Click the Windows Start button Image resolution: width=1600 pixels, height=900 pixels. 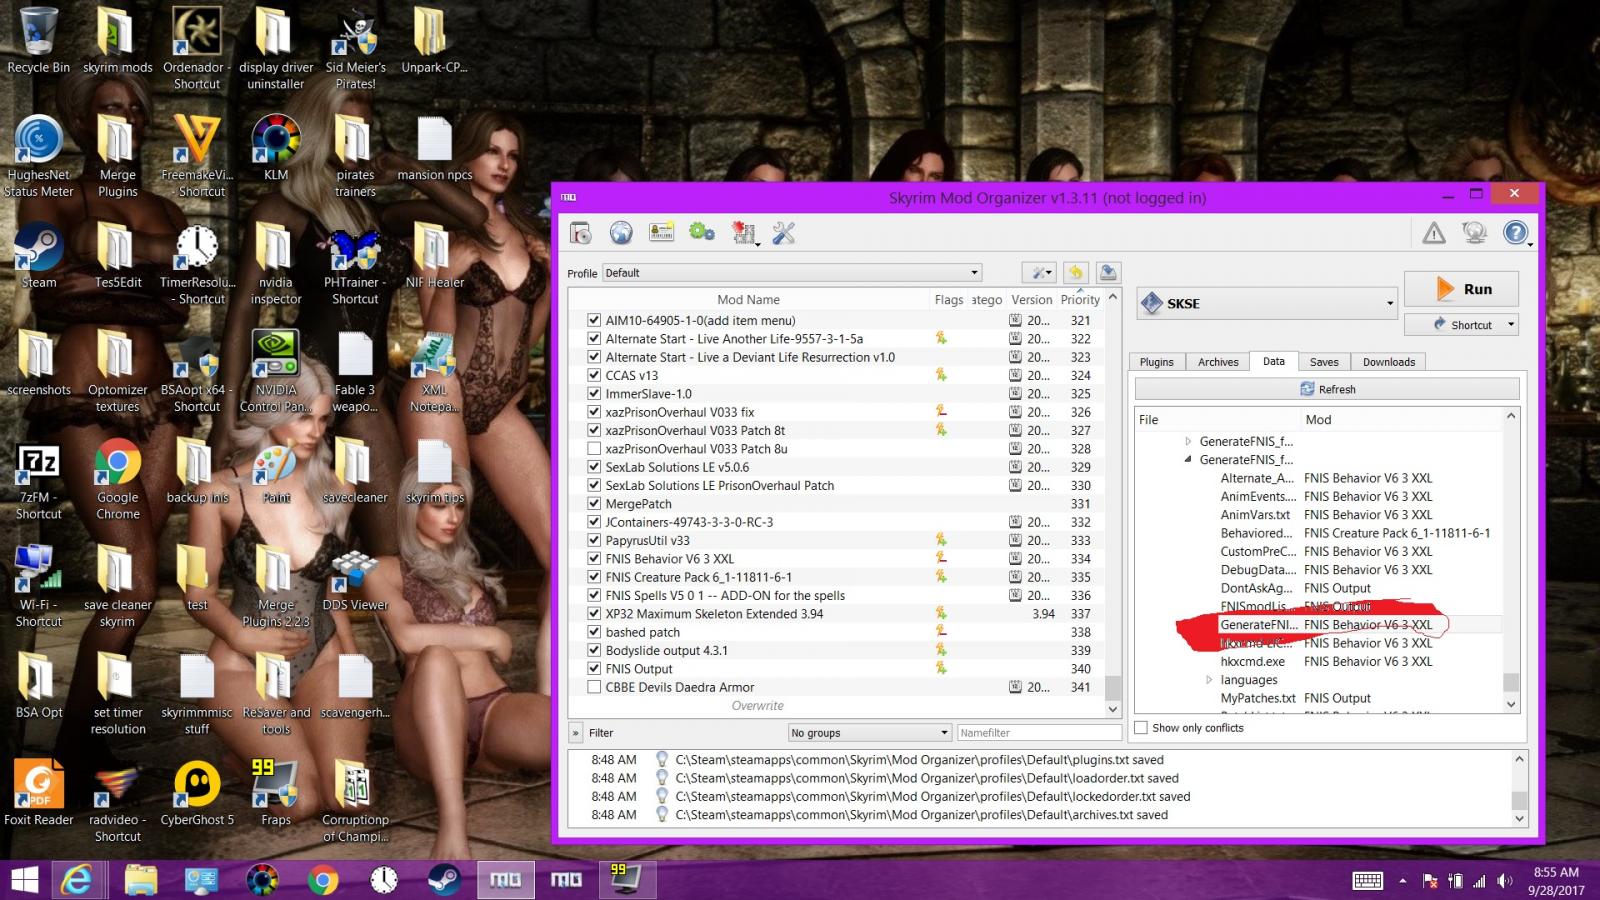click(x=25, y=880)
